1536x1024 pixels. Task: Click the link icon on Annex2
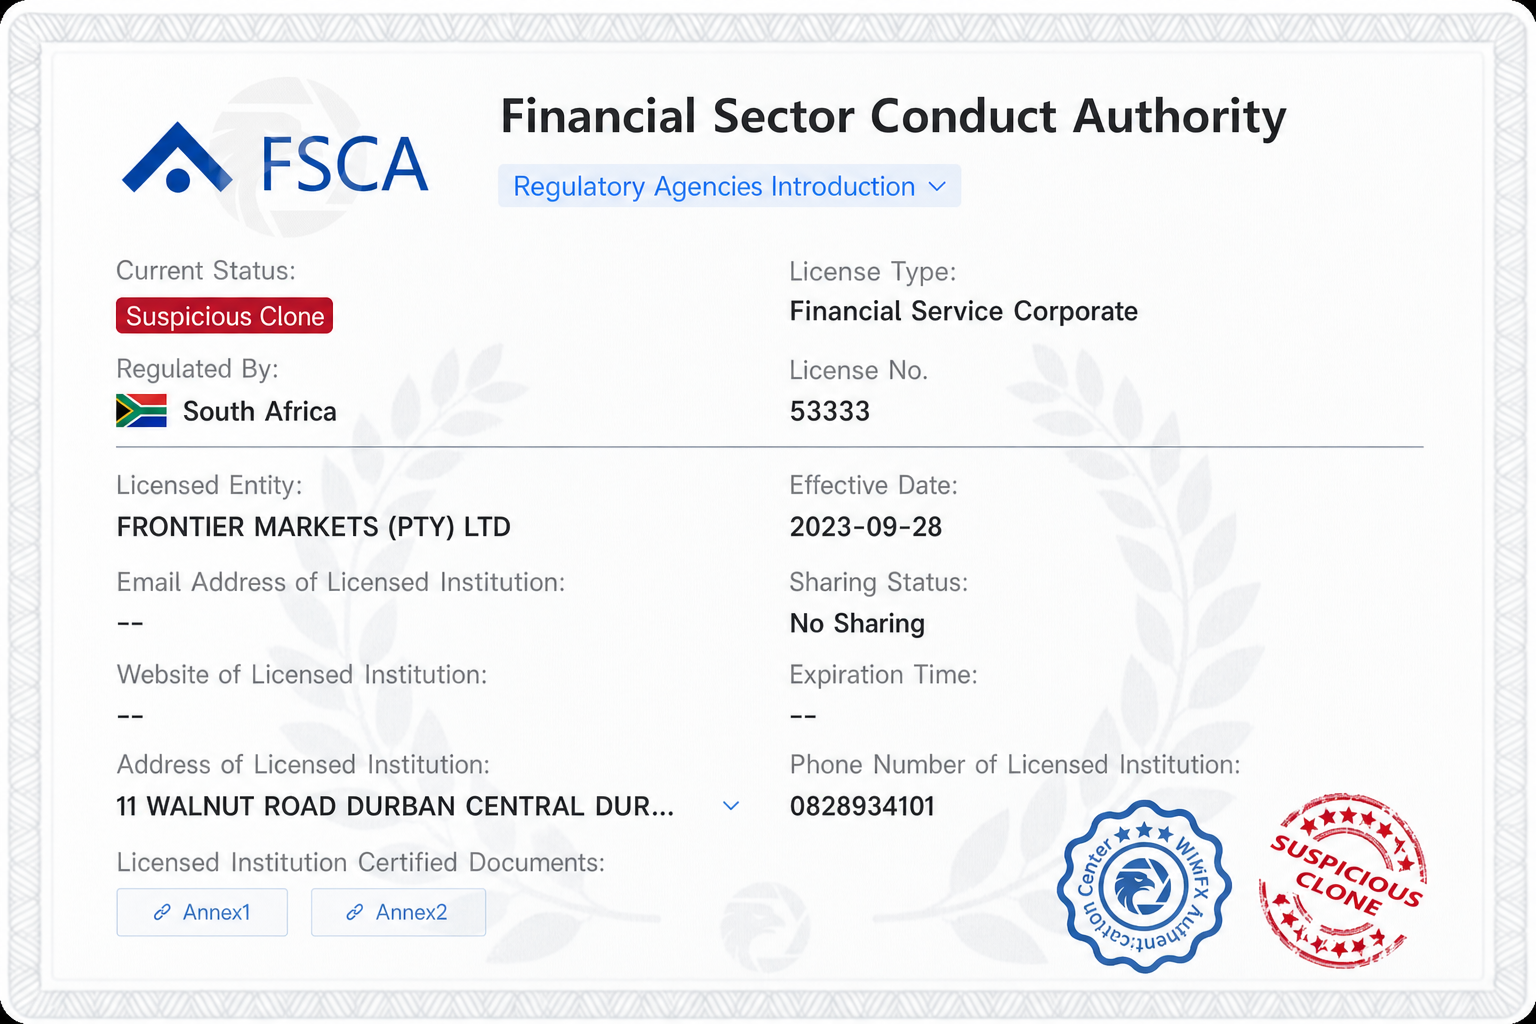pos(354,912)
